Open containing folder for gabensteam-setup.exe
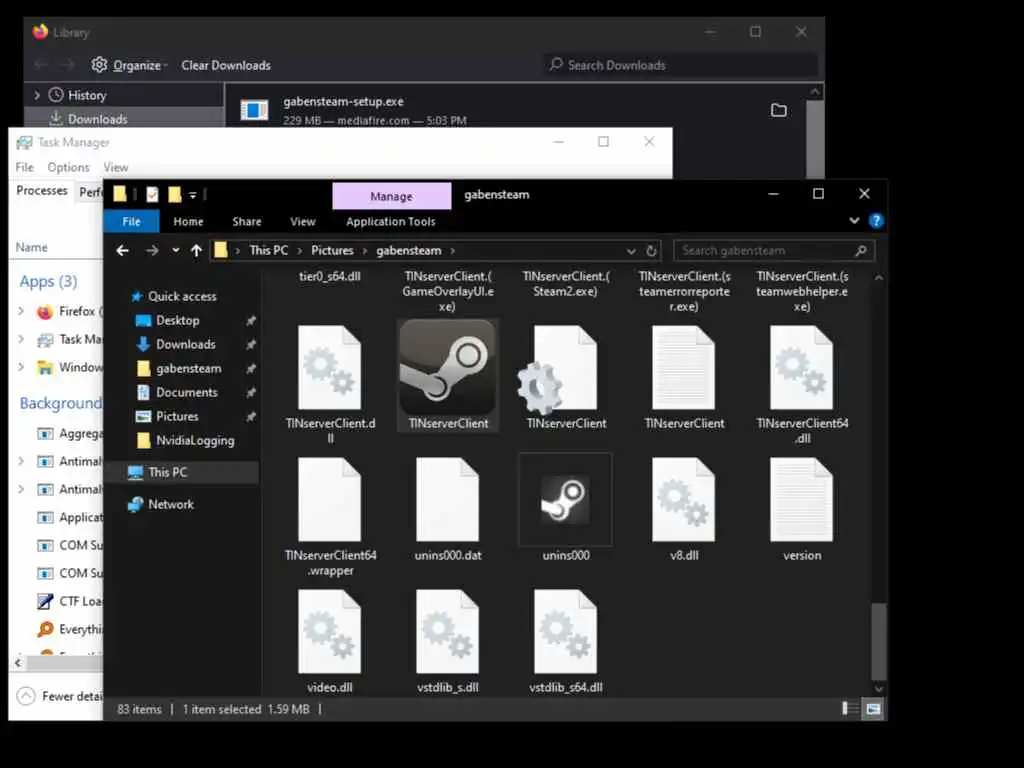Image resolution: width=1024 pixels, height=768 pixels. [778, 110]
